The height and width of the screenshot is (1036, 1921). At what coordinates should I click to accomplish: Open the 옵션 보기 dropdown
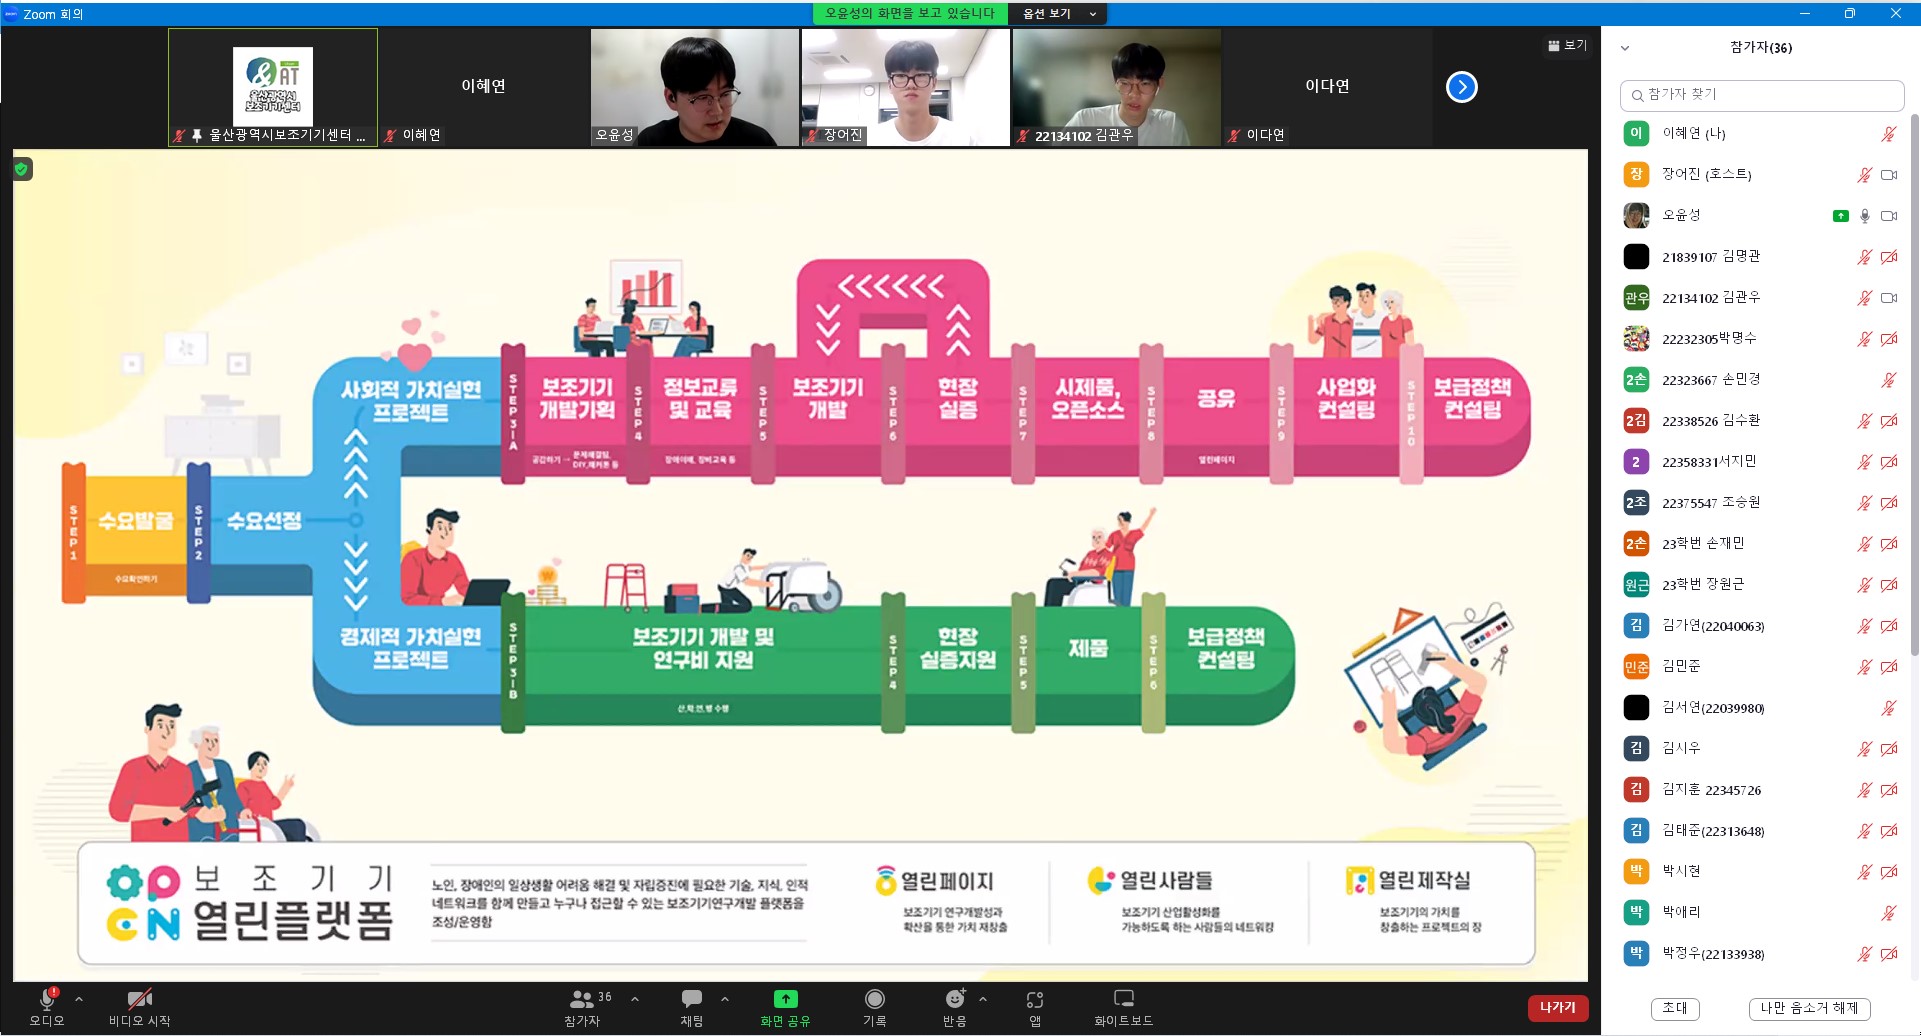tap(1059, 14)
